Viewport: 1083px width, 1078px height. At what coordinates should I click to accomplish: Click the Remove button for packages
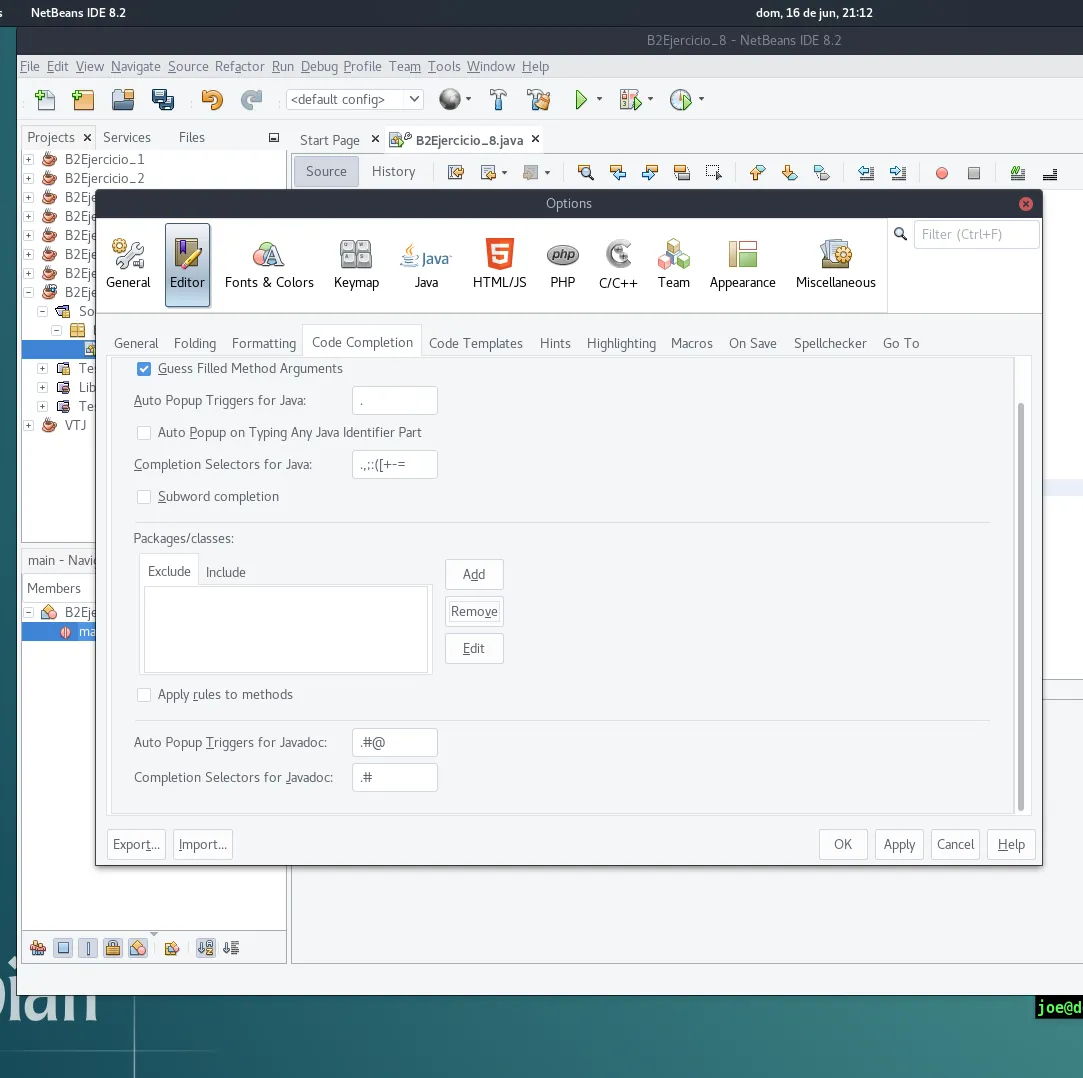474,612
